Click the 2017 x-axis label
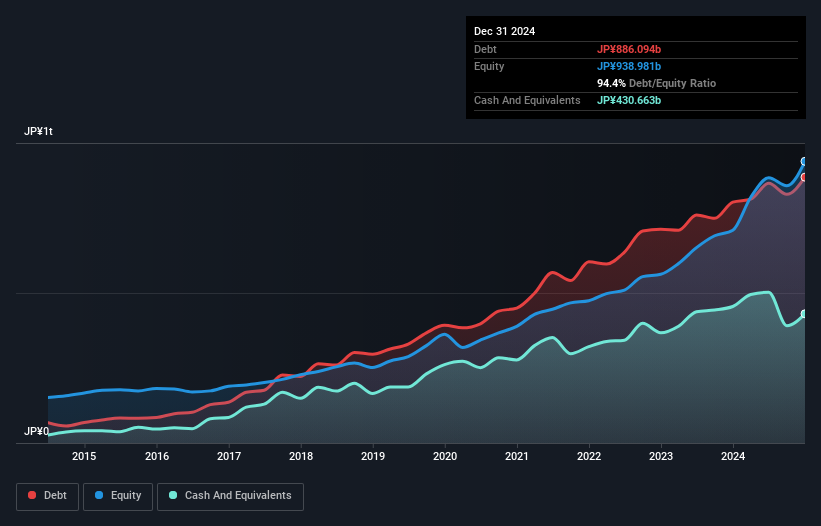This screenshot has height=526, width=821. click(229, 456)
